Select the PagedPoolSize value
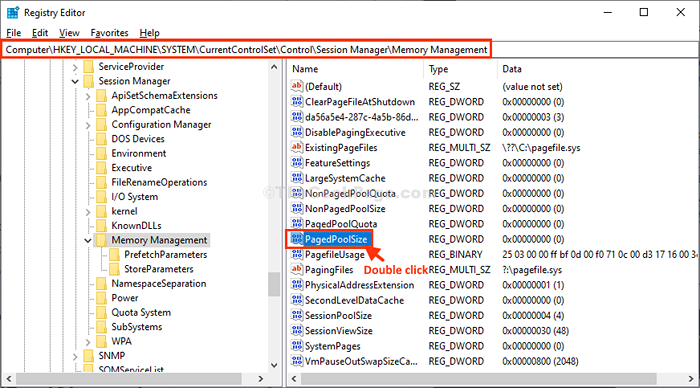700x388 pixels. coord(336,239)
